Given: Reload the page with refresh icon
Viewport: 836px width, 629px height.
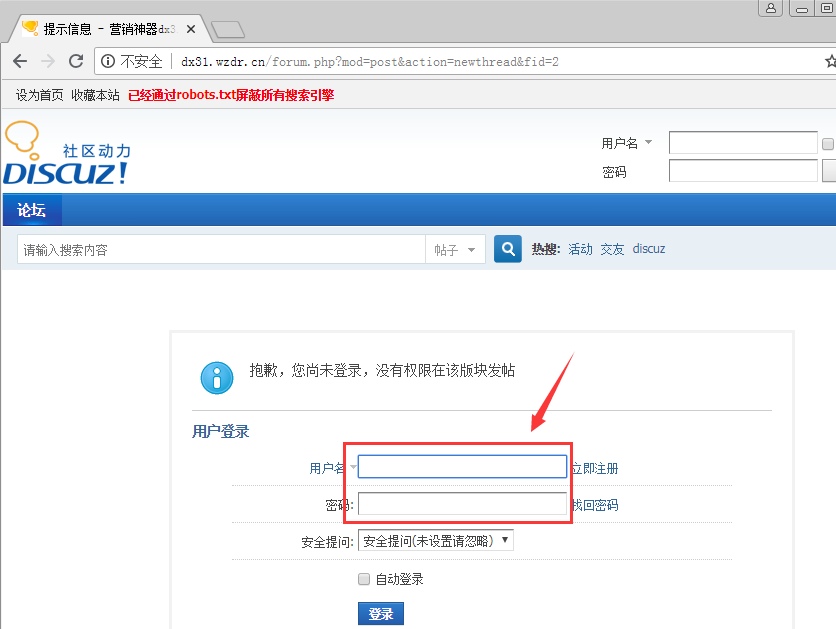Looking at the screenshot, I should 76,61.
